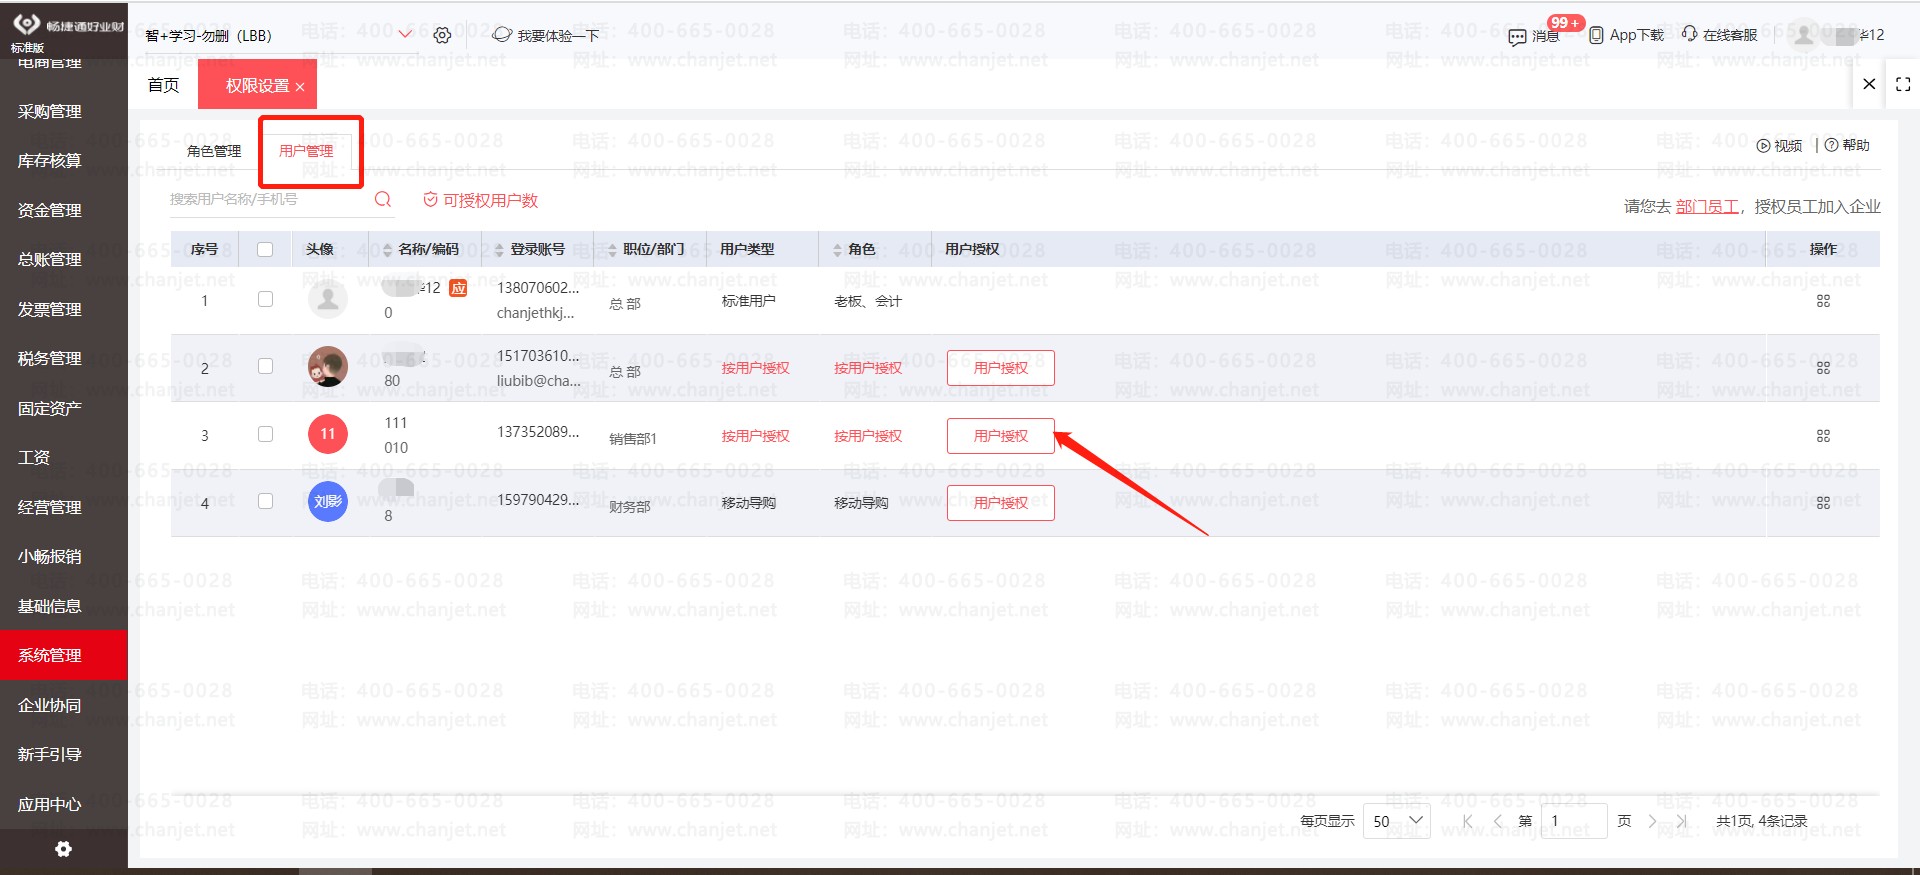Toggle fullscreen expand icon at top right
Screen dimensions: 1920x875
(1903, 85)
